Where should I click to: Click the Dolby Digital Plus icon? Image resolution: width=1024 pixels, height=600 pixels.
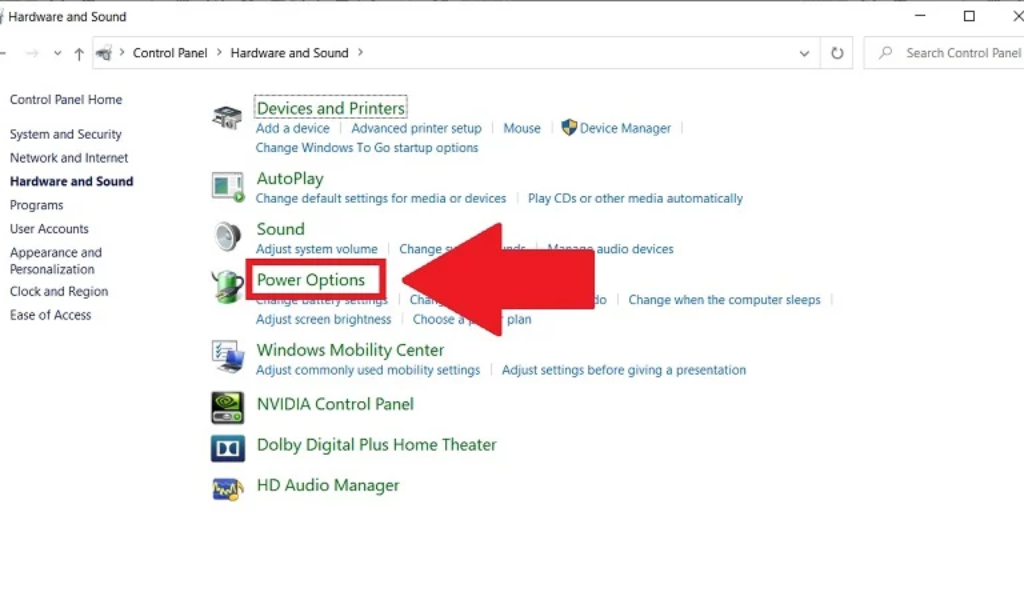tap(227, 448)
